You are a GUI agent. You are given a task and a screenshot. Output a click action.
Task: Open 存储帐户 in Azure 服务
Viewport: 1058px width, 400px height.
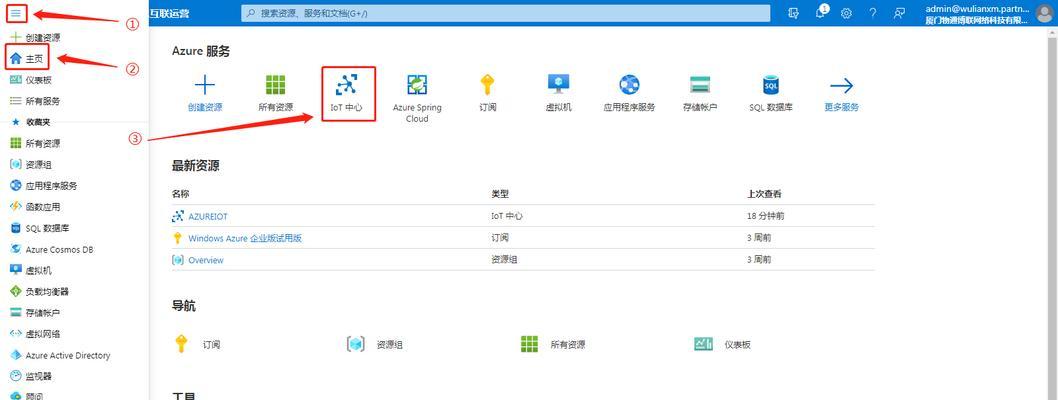point(700,93)
